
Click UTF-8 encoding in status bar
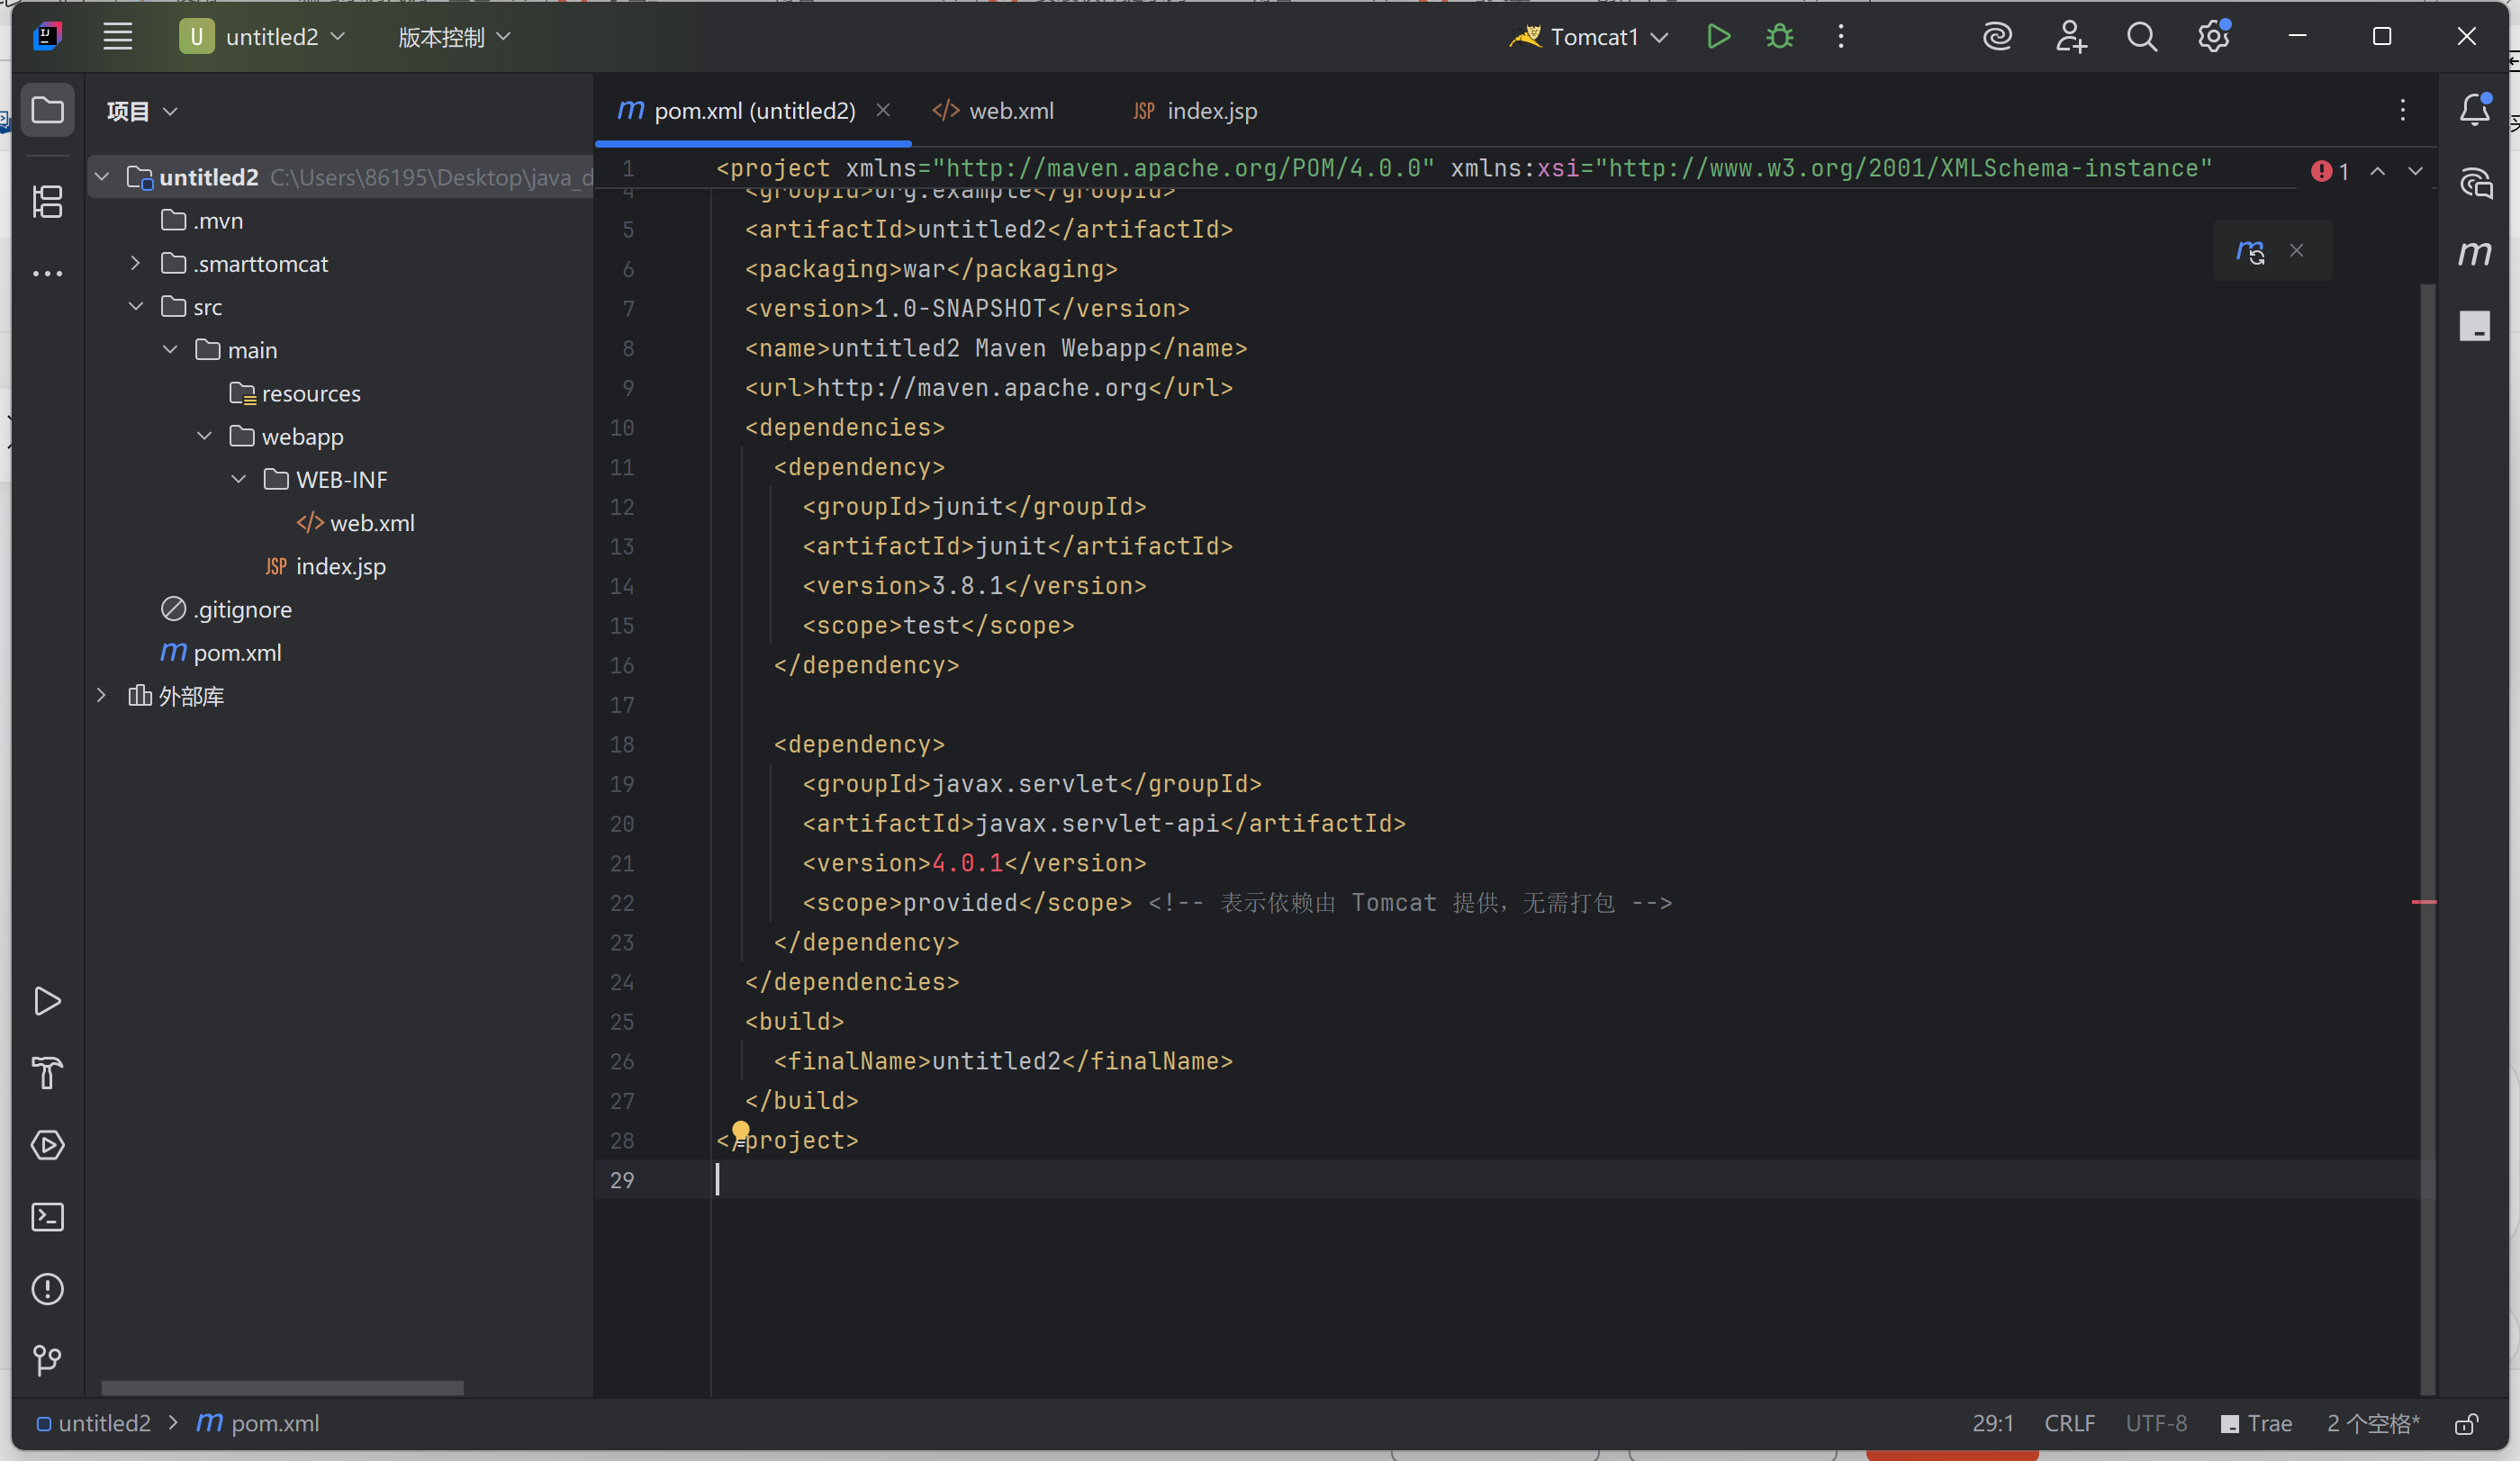(x=2156, y=1424)
